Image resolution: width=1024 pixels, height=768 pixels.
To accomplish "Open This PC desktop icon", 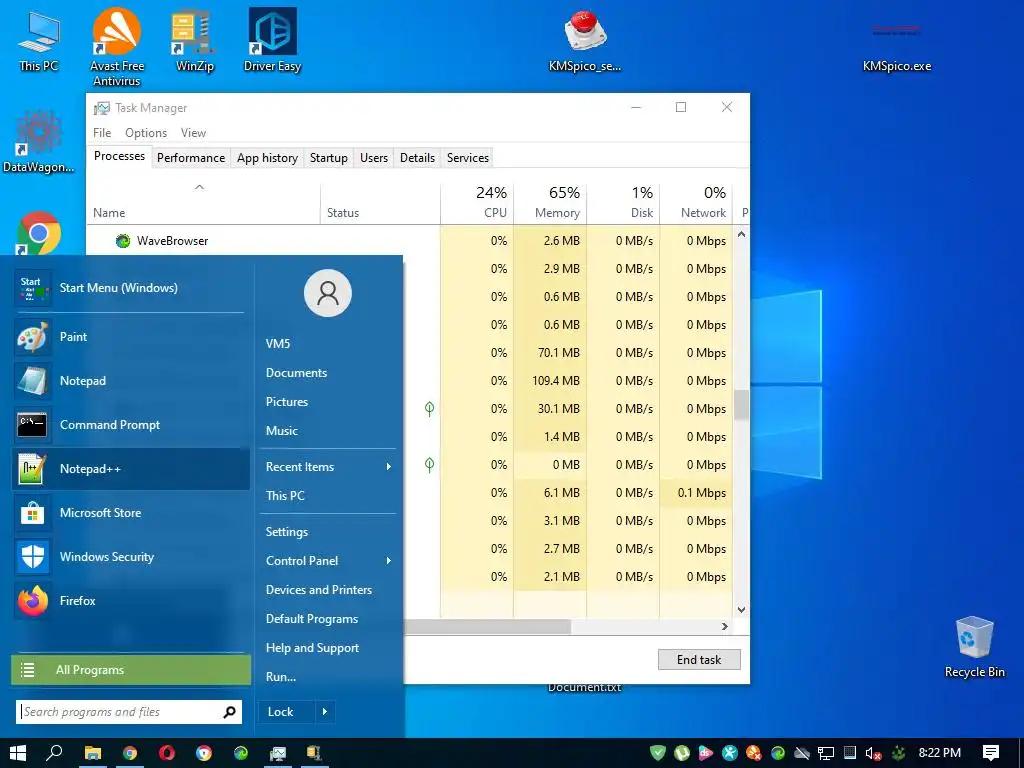I will pos(38,40).
